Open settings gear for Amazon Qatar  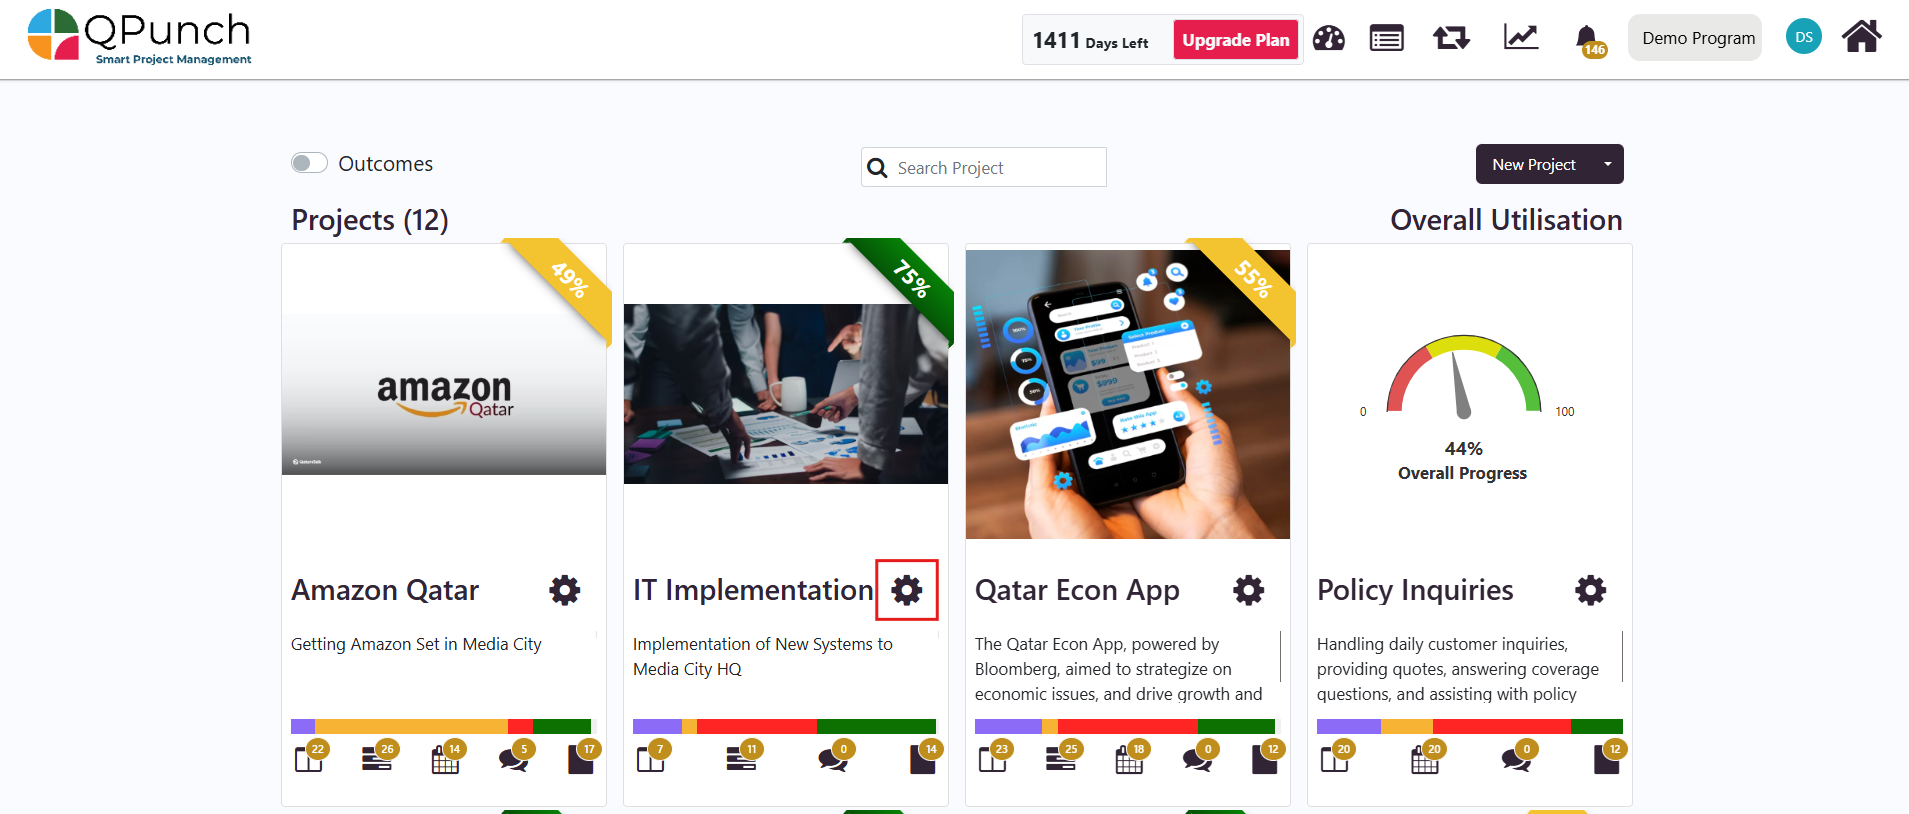(x=565, y=590)
